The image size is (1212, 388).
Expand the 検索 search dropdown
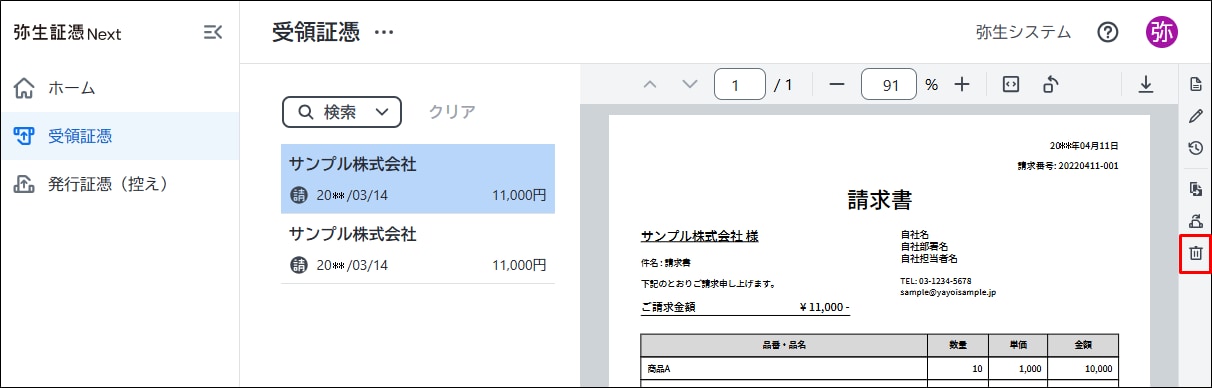(342, 112)
